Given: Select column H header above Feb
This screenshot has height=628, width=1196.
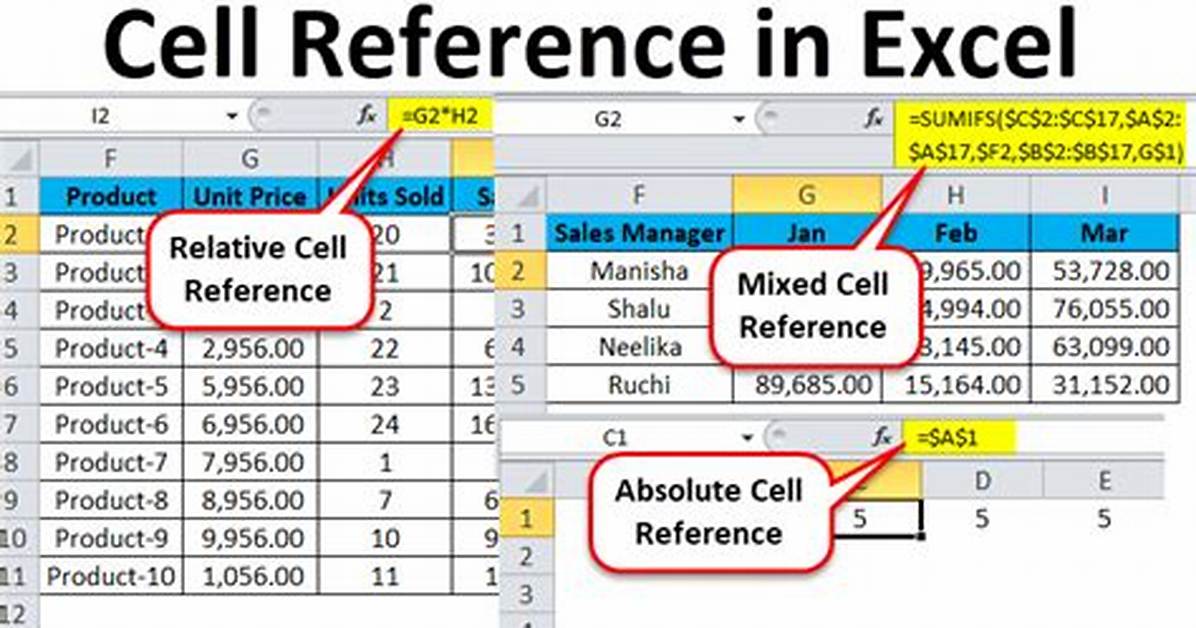Looking at the screenshot, I should click(956, 196).
